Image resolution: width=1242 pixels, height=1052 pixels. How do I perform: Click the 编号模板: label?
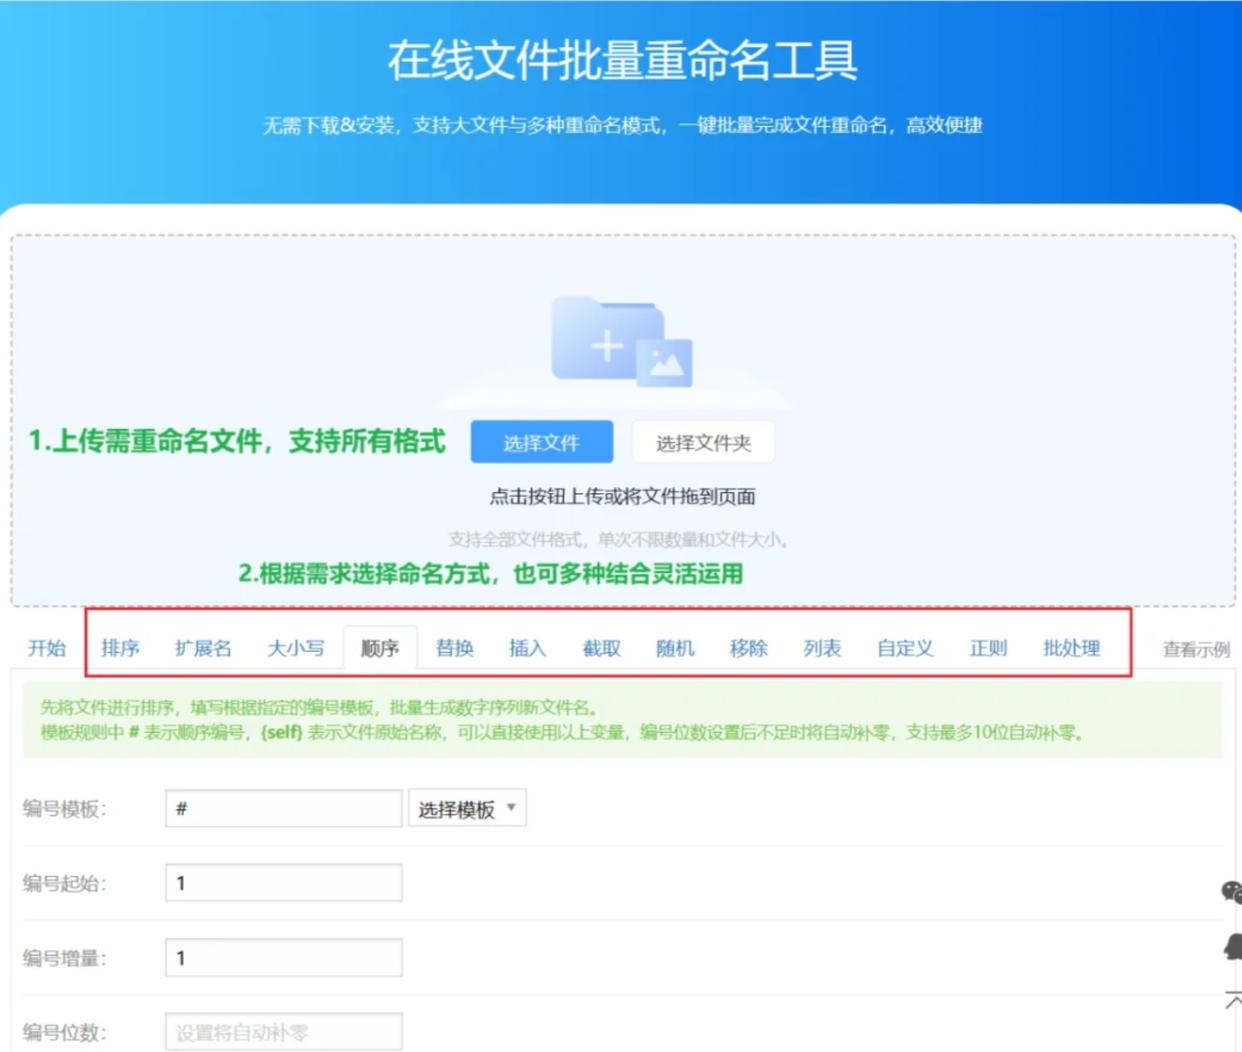64,809
